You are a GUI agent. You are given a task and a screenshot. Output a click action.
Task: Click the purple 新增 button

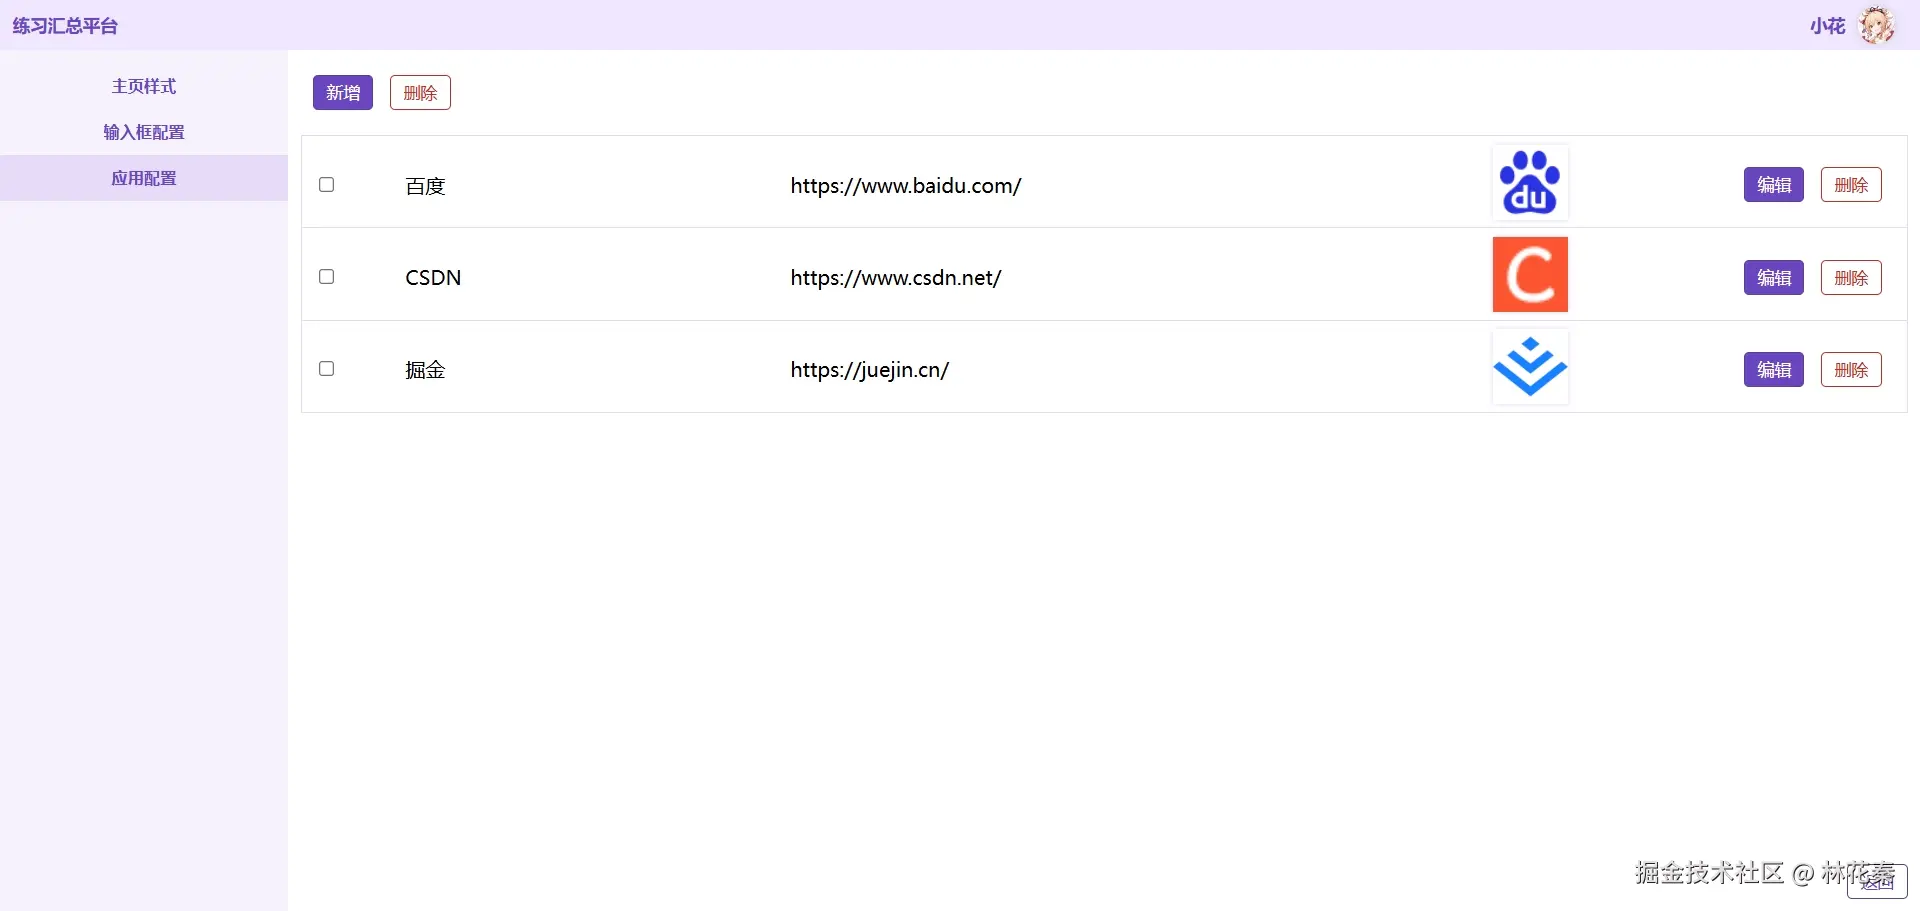point(343,93)
